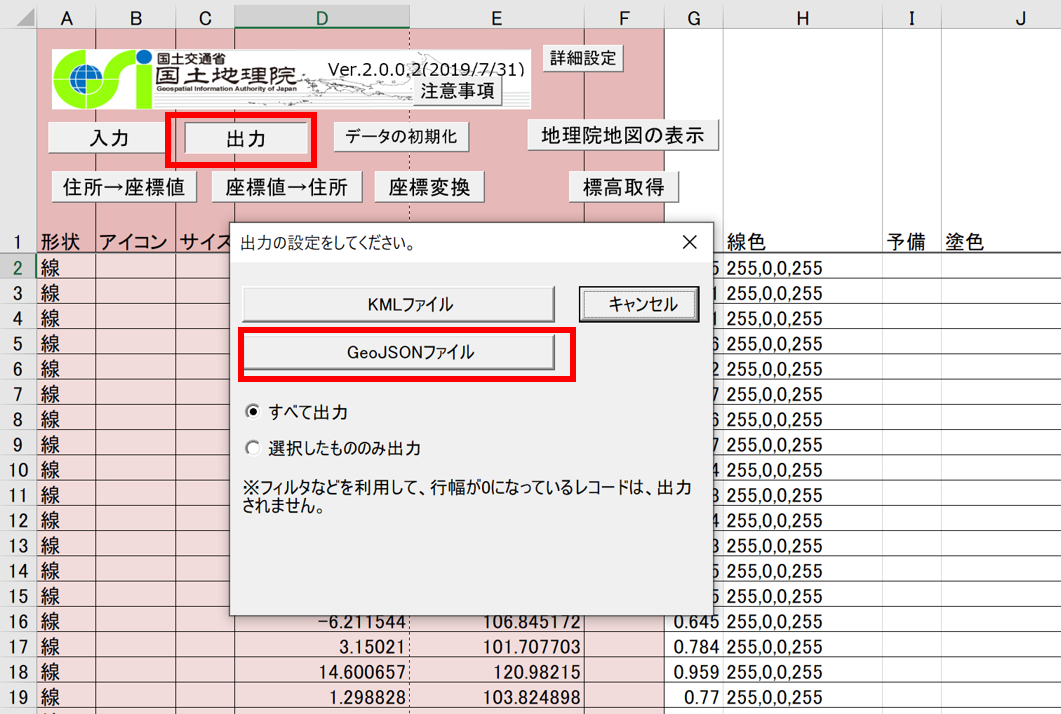Click the 出力 button

[x=246, y=139]
